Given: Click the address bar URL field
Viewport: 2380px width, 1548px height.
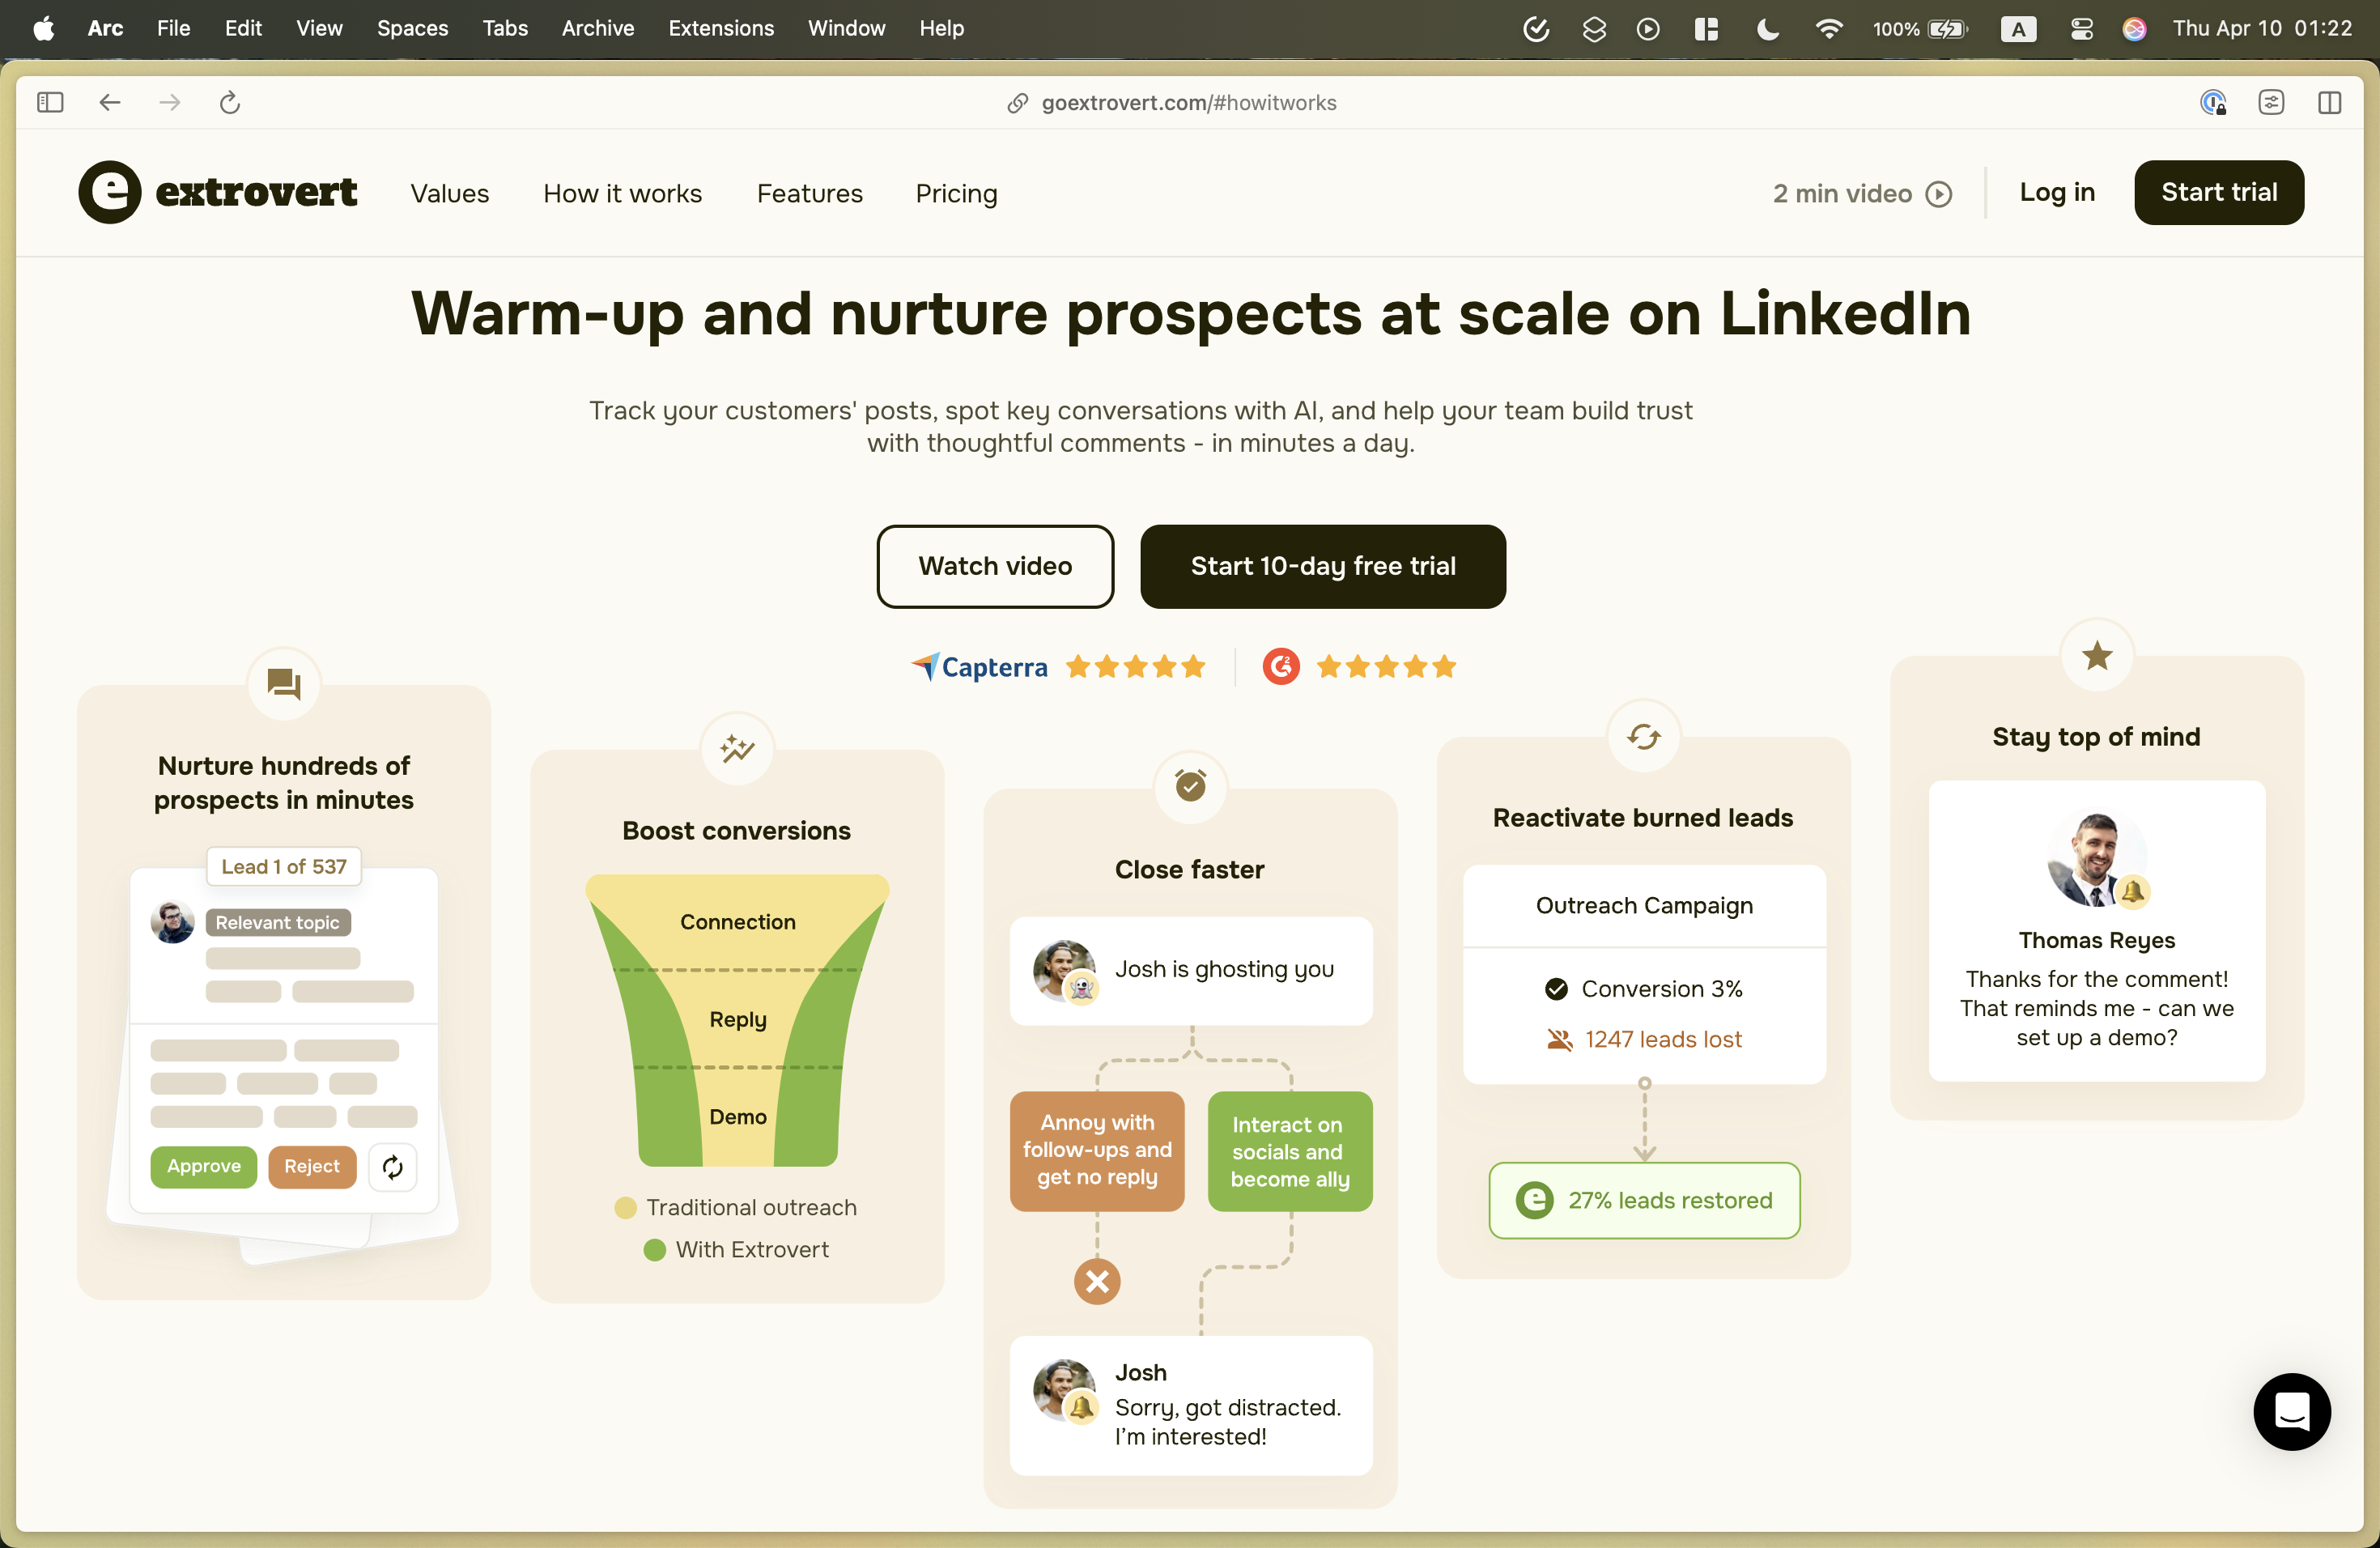Looking at the screenshot, I should coord(1188,102).
